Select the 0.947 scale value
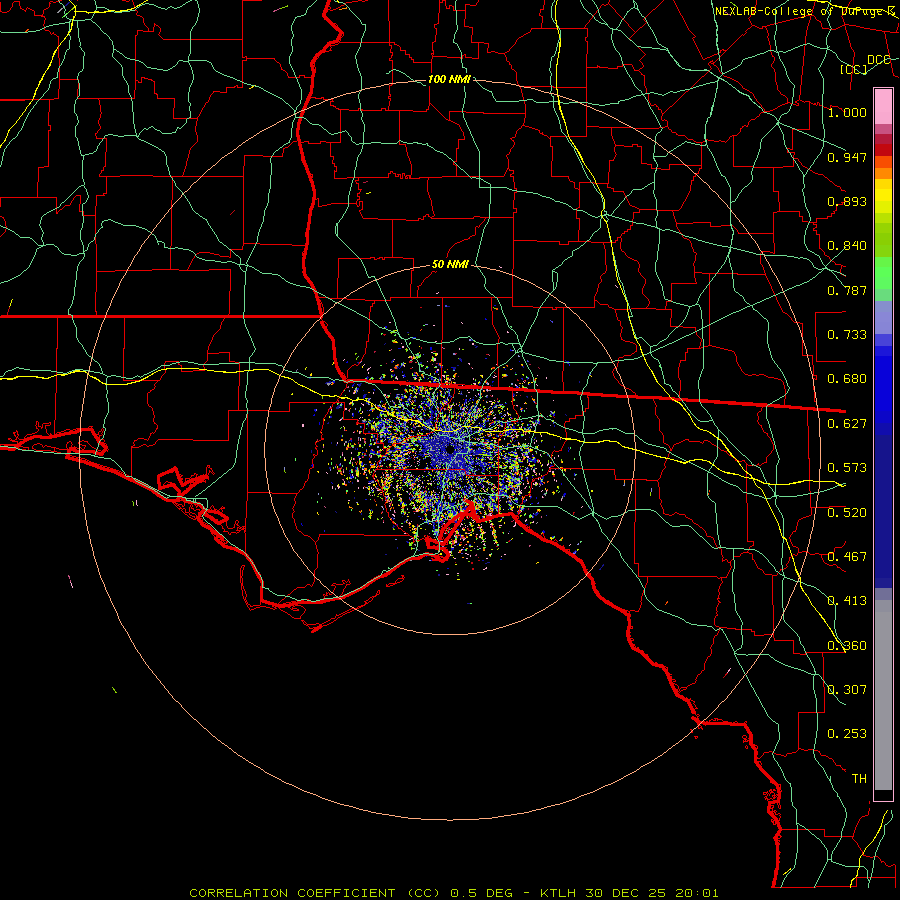This screenshot has width=900, height=900. [x=847, y=157]
